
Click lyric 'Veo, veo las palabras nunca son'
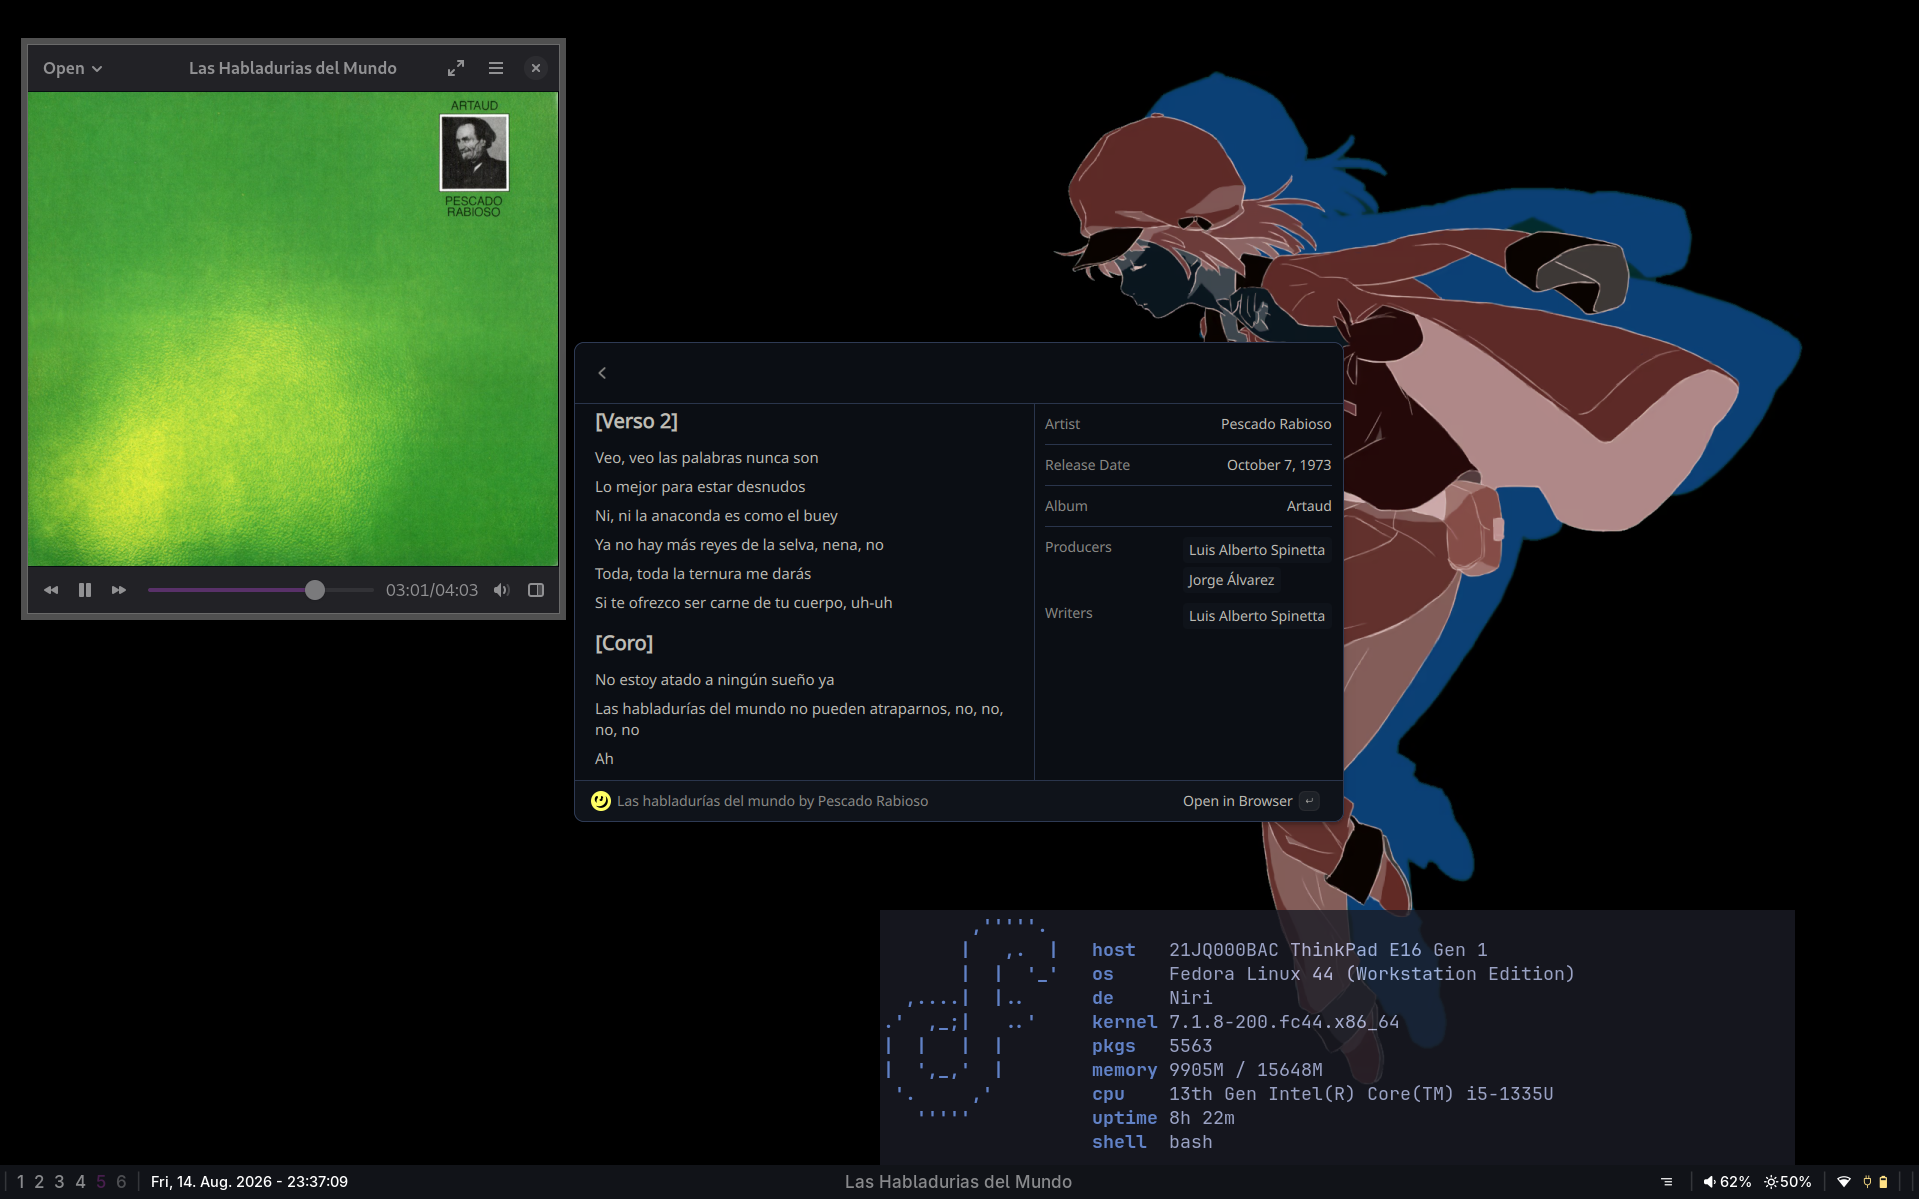[x=706, y=458]
